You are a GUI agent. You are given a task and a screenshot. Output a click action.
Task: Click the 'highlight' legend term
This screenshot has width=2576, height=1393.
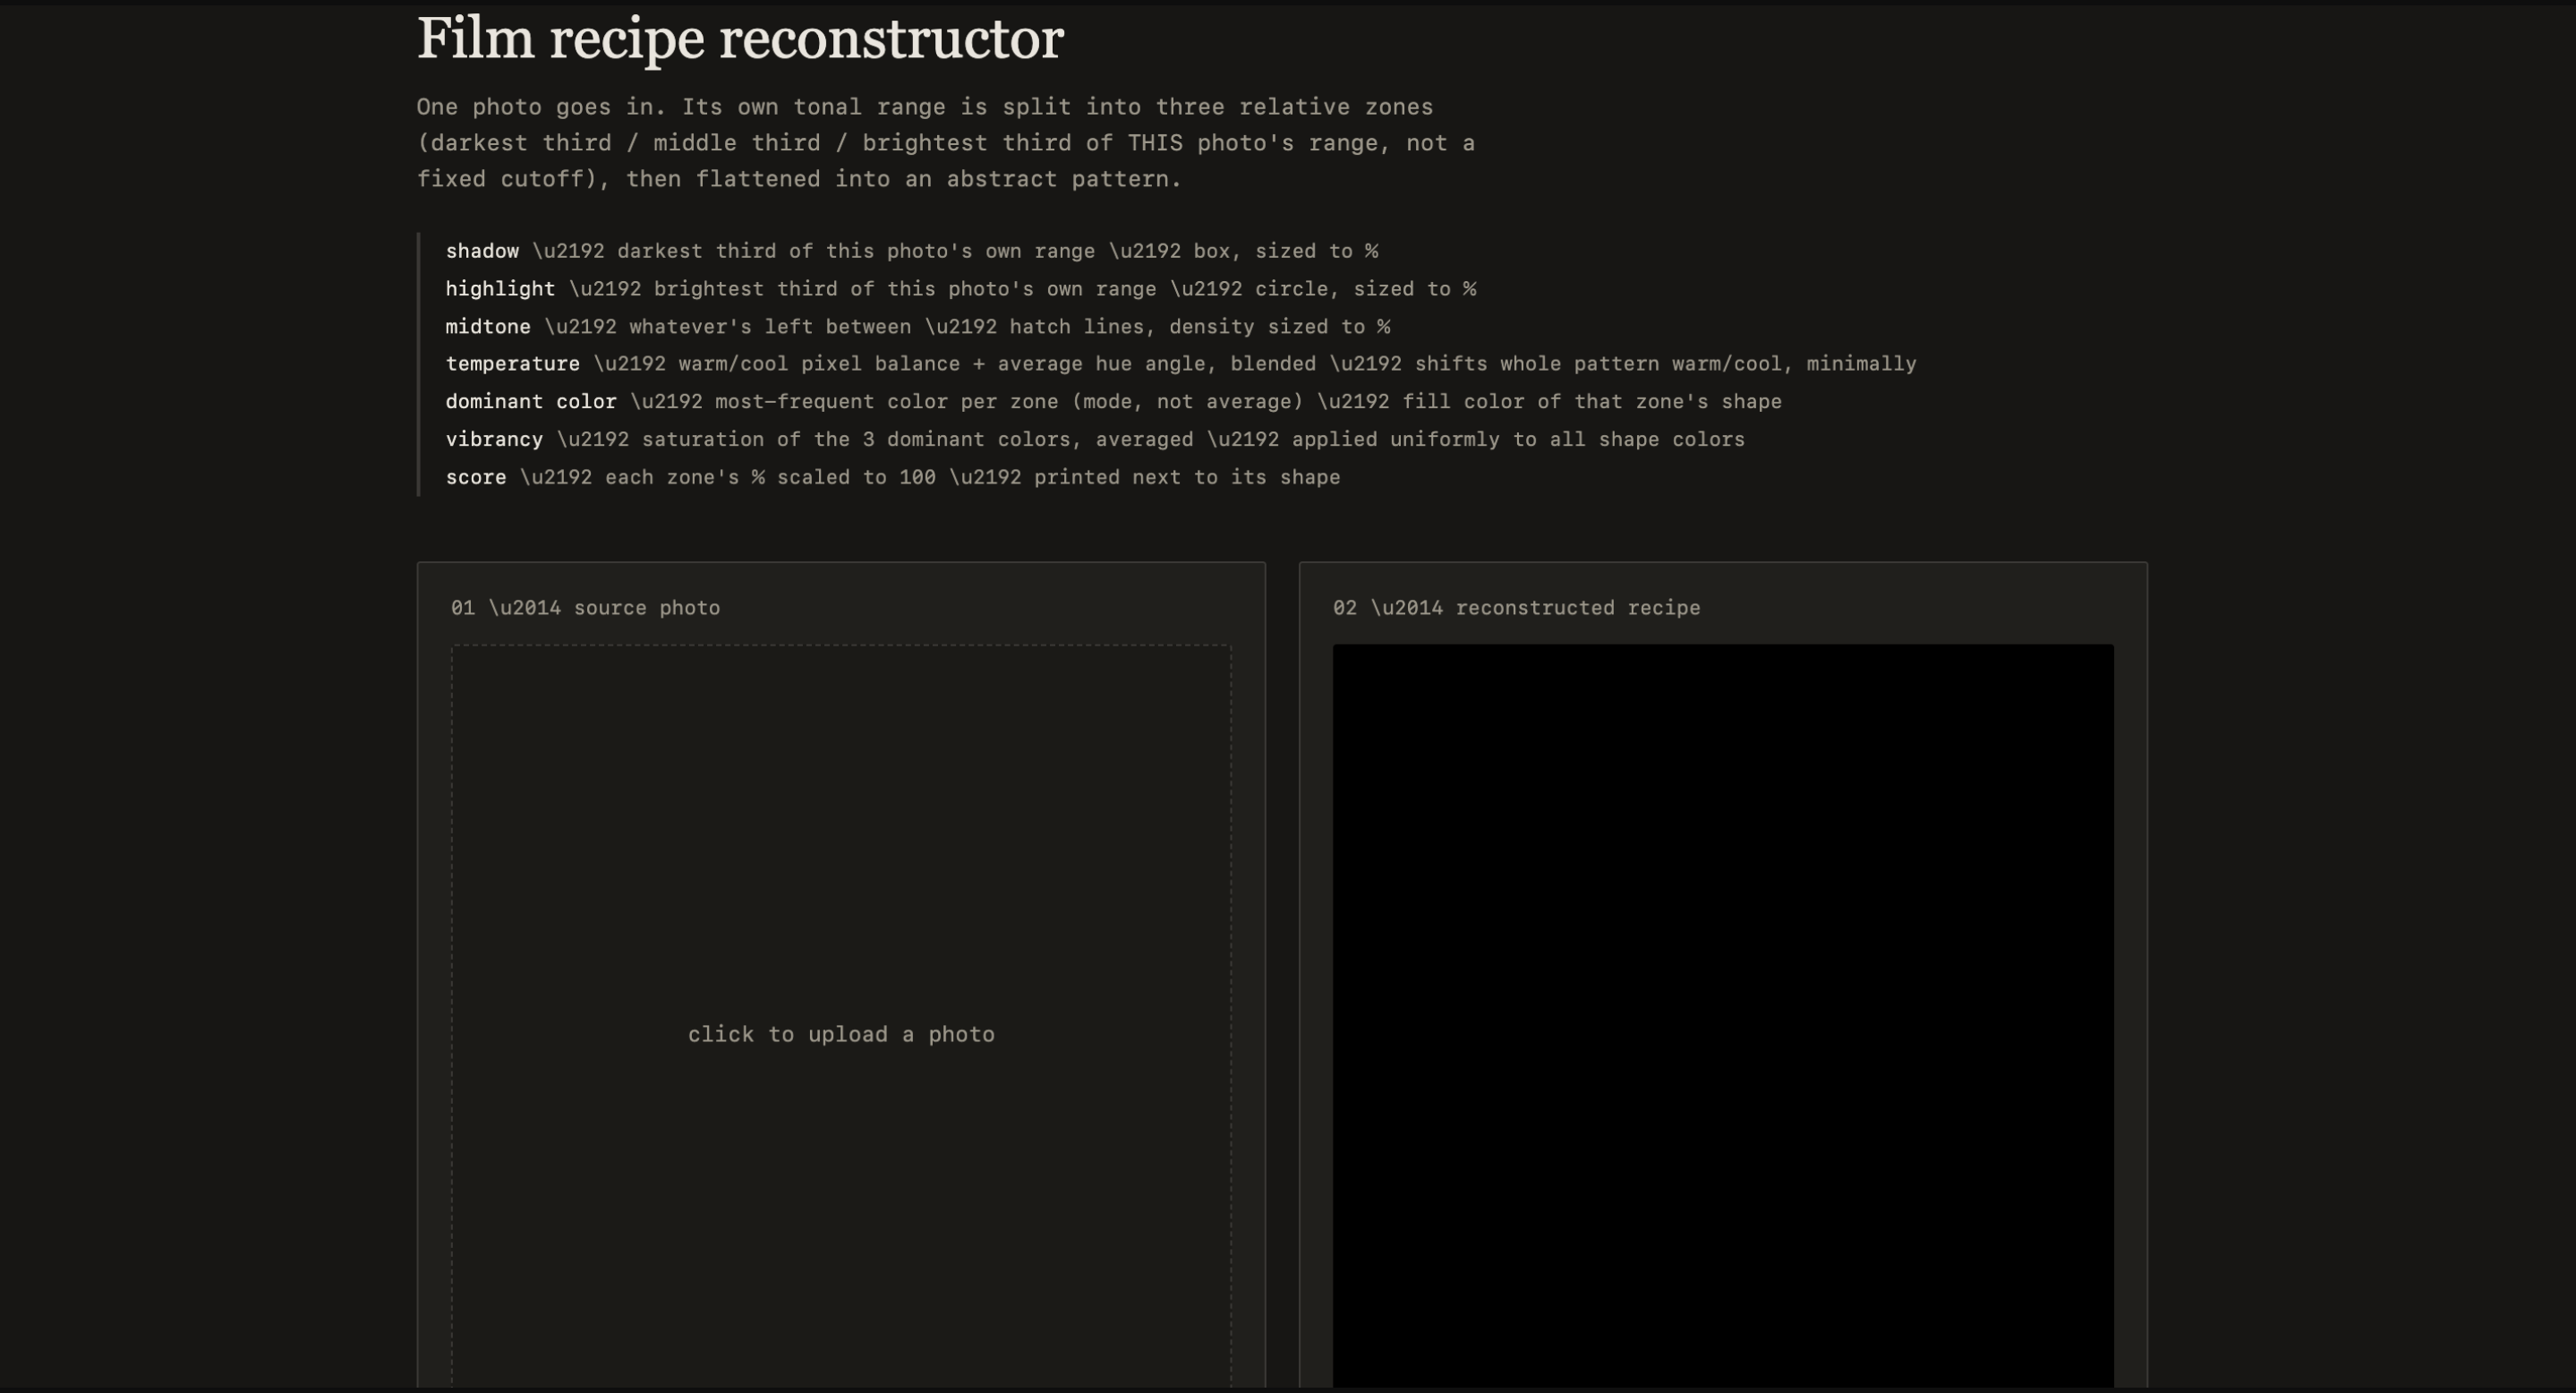[500, 289]
